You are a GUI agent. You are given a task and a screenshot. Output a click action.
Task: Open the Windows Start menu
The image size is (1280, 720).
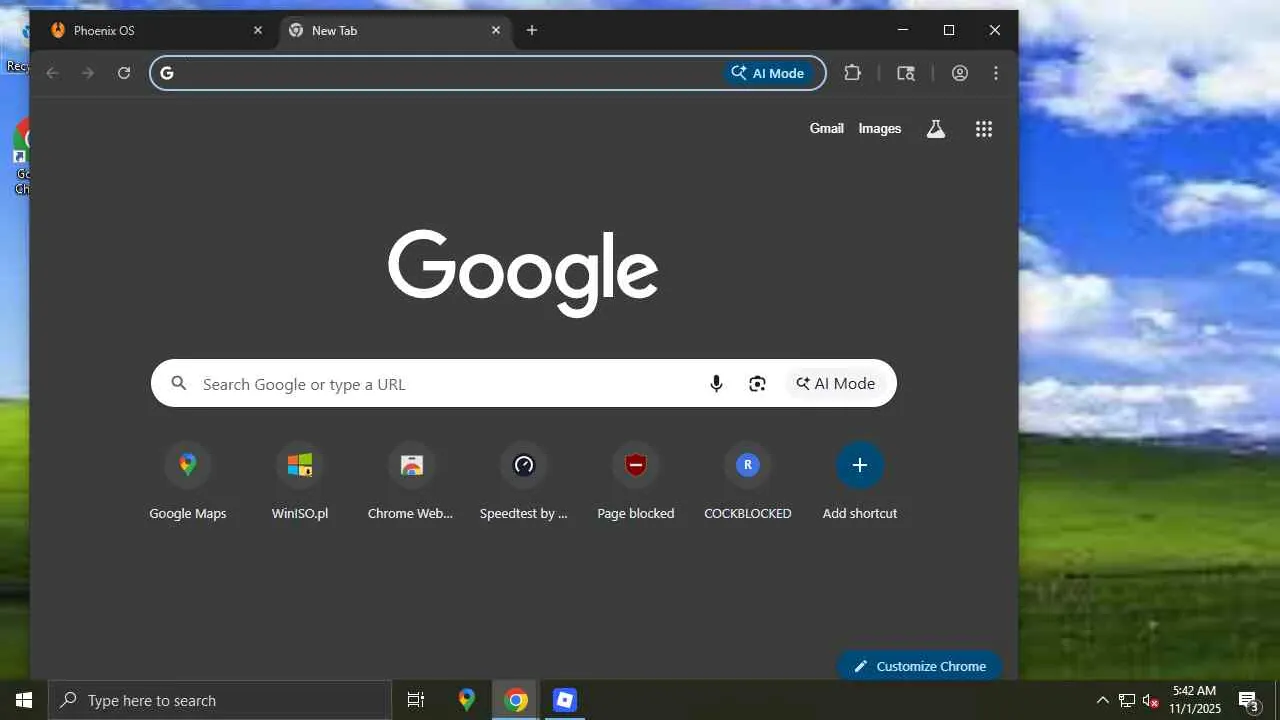24,700
